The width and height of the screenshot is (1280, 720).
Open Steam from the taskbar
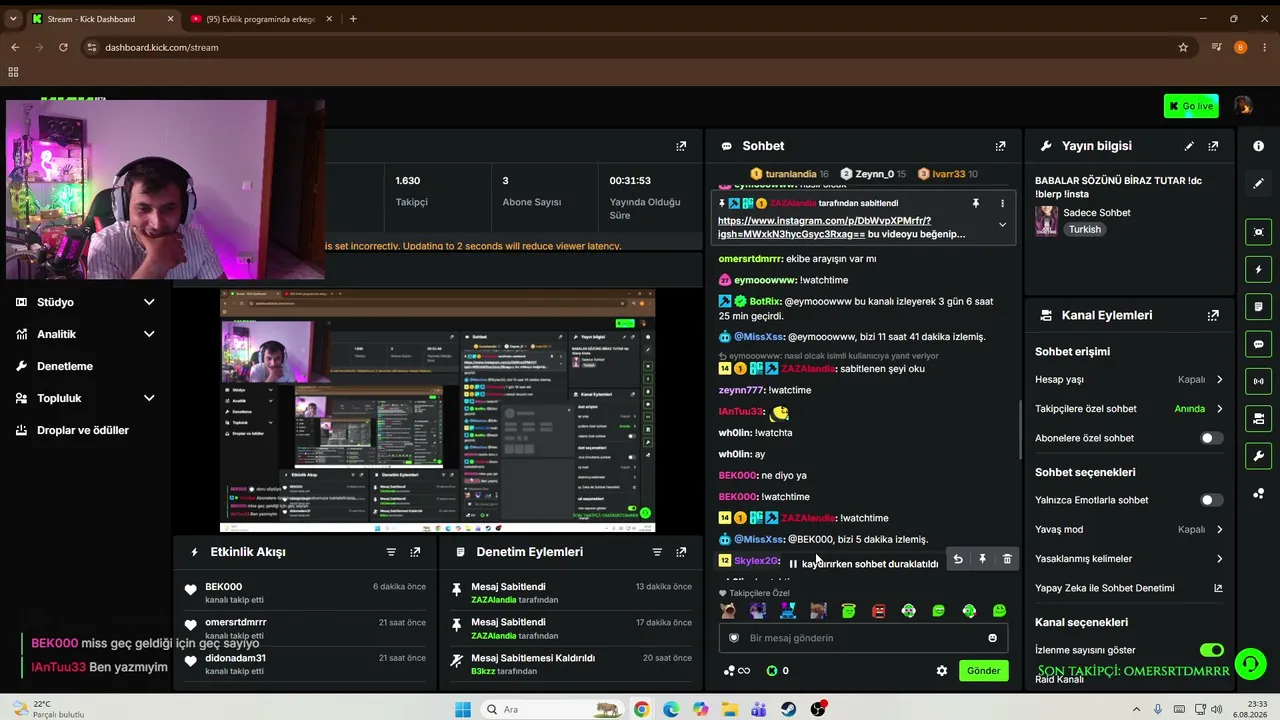789,709
